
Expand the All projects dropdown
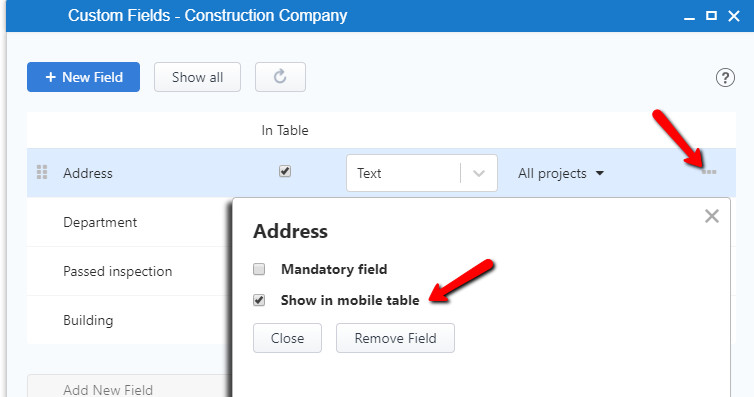560,174
